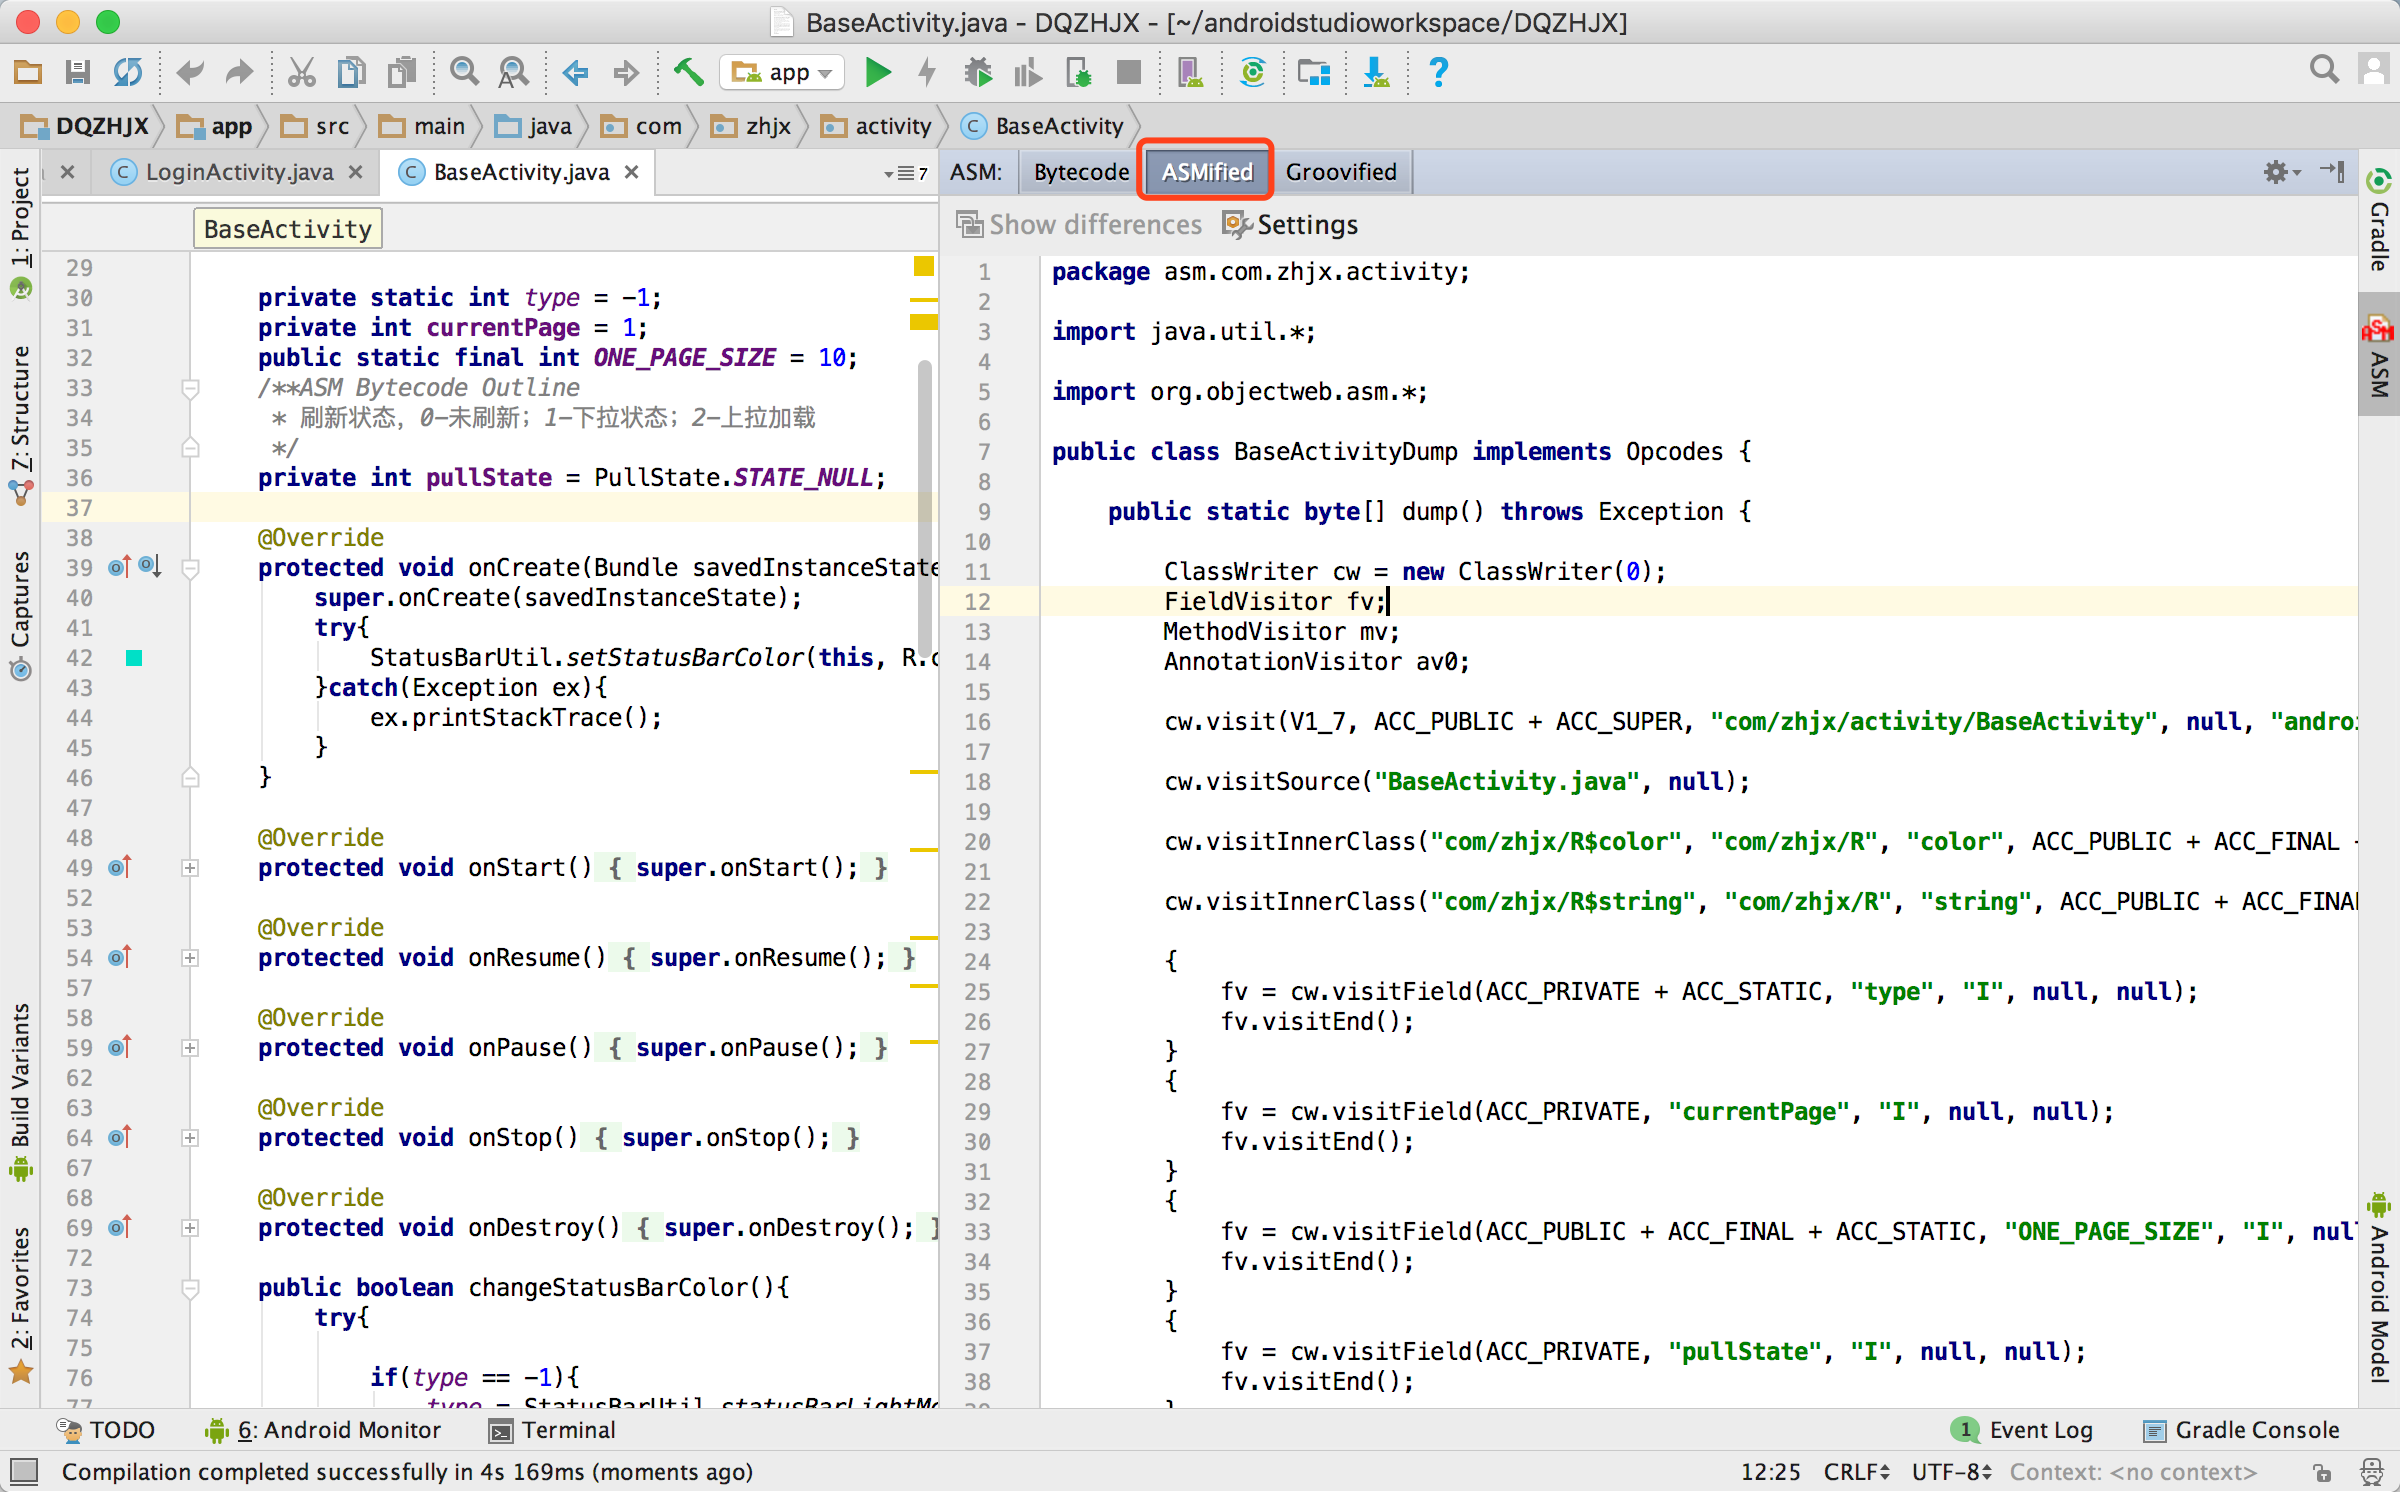2400x1492 pixels.
Task: Switch to the Bytecode tab
Action: click(1081, 172)
